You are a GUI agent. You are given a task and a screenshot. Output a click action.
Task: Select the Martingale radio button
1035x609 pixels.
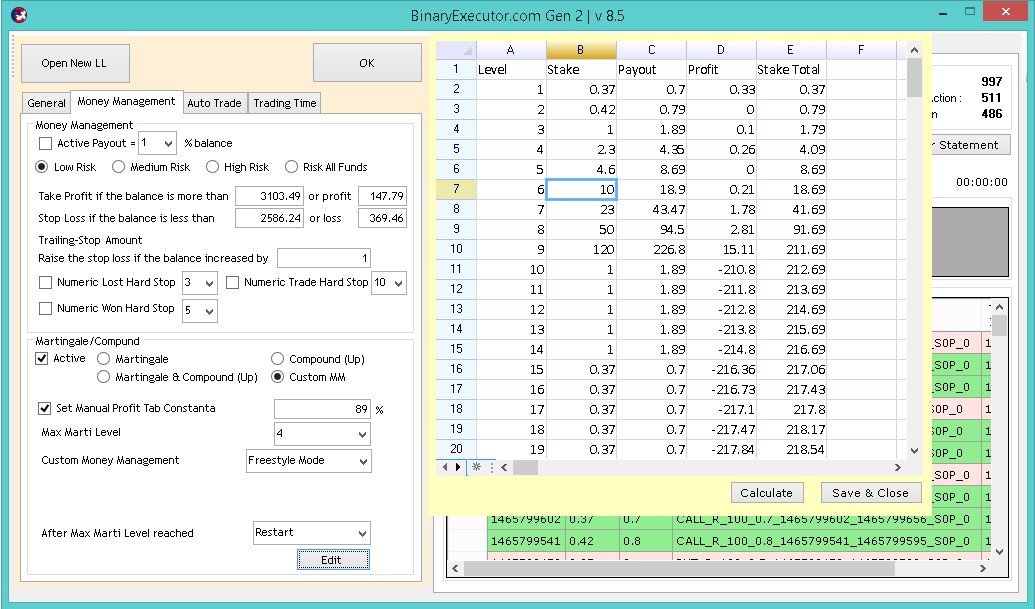tap(103, 358)
